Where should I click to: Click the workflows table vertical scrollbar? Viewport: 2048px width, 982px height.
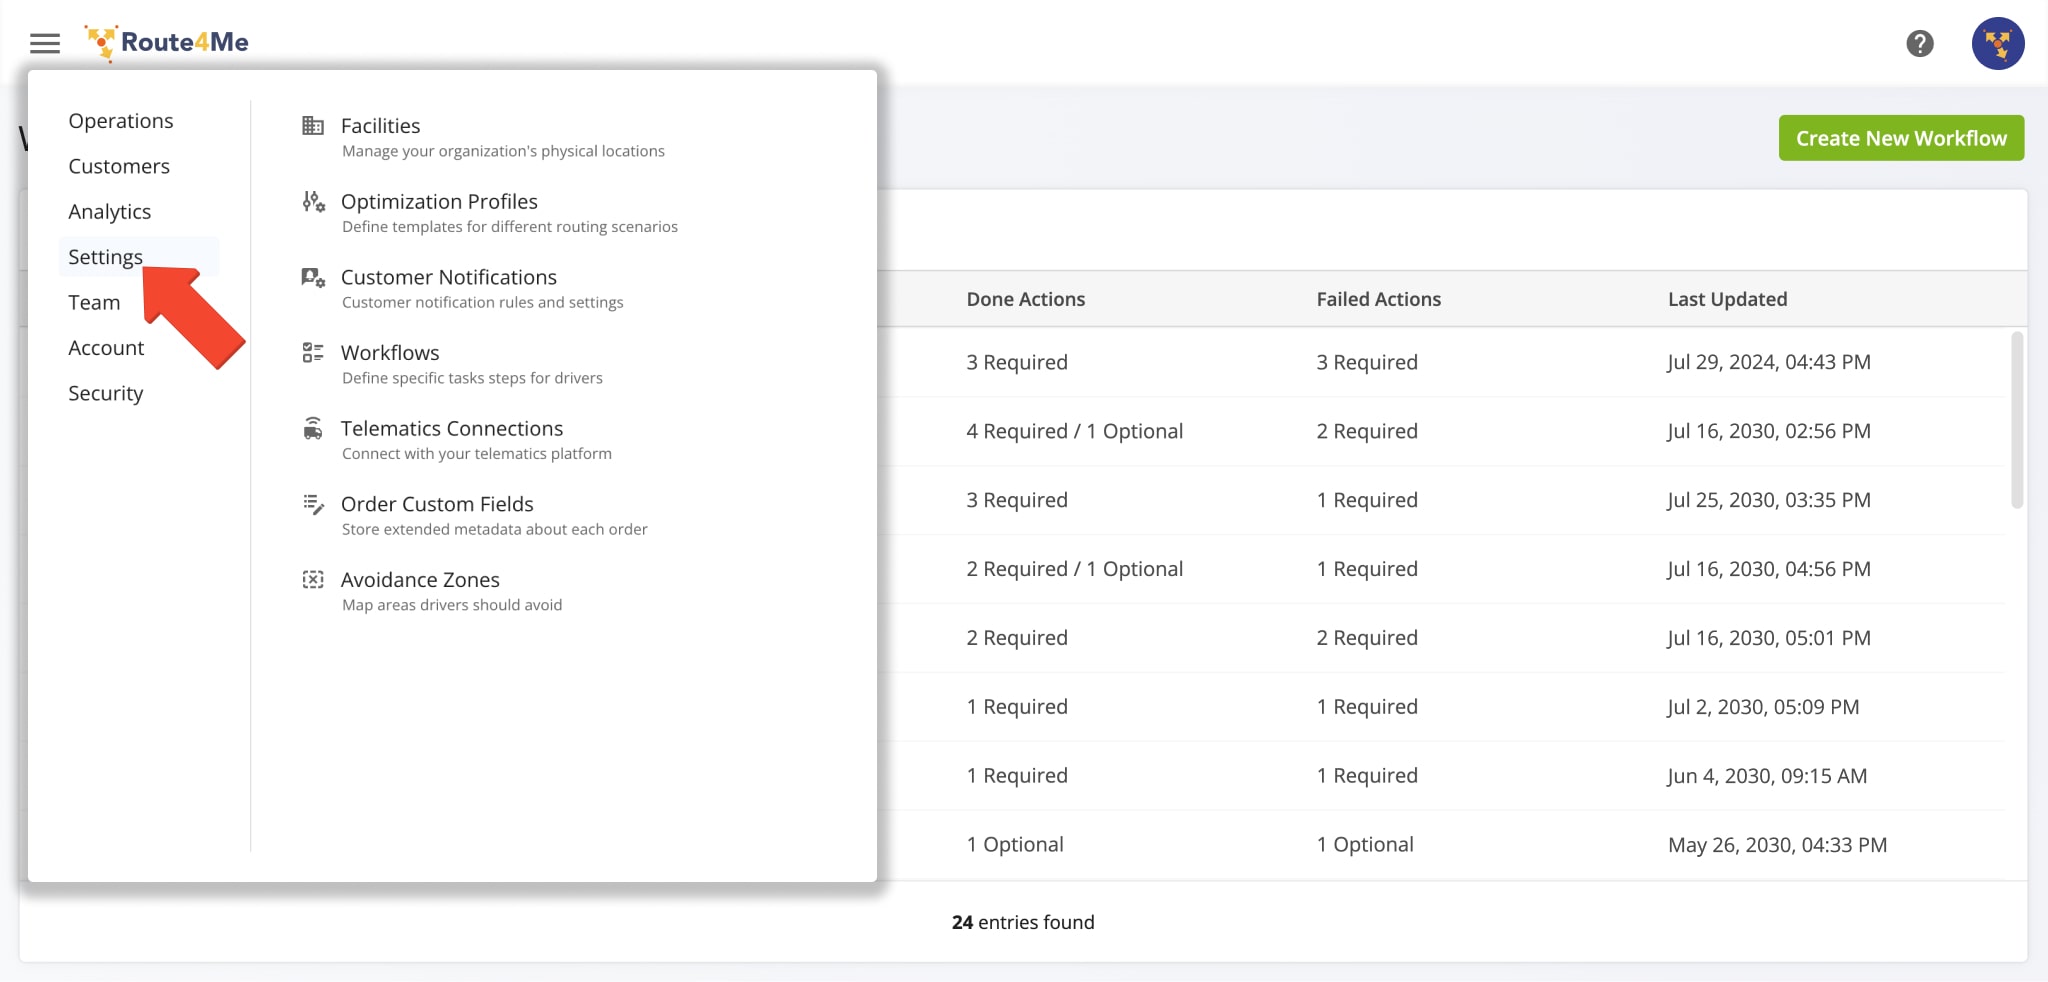(x=2016, y=420)
